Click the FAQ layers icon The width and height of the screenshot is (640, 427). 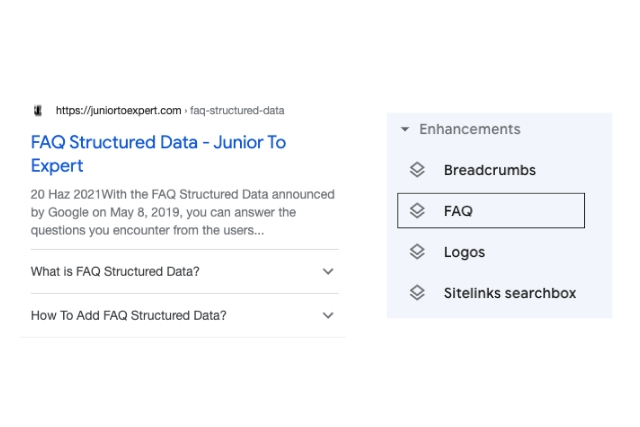click(x=418, y=211)
